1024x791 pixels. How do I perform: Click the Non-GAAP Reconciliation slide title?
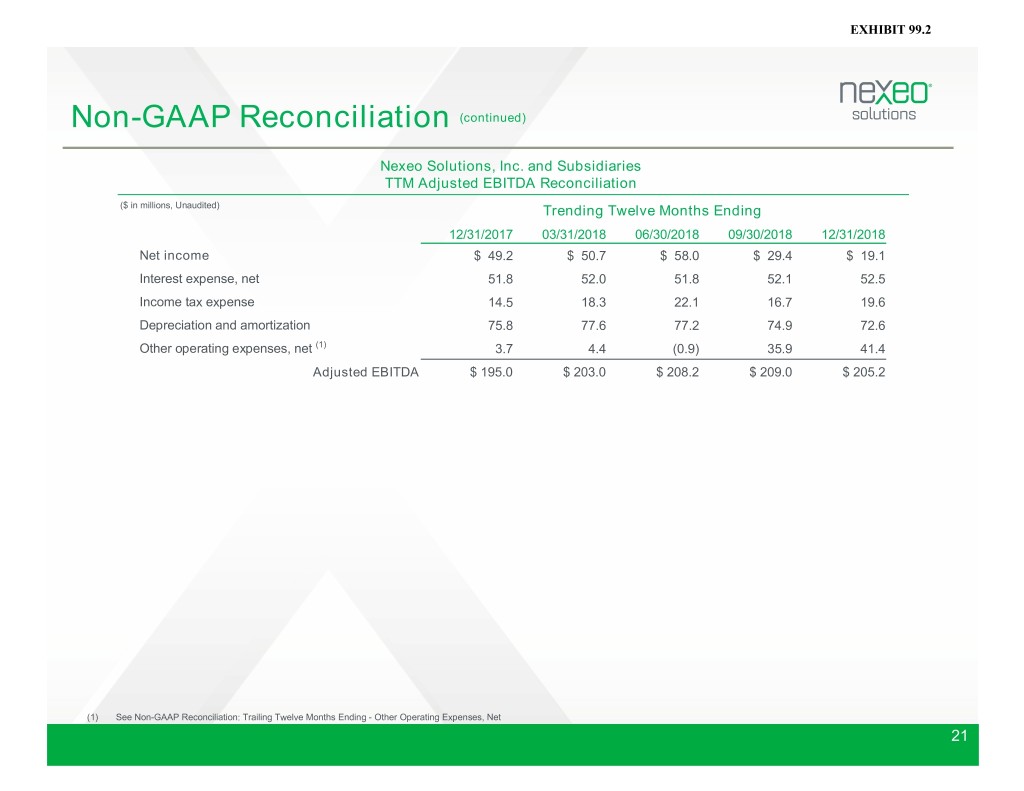pyautogui.click(x=259, y=118)
